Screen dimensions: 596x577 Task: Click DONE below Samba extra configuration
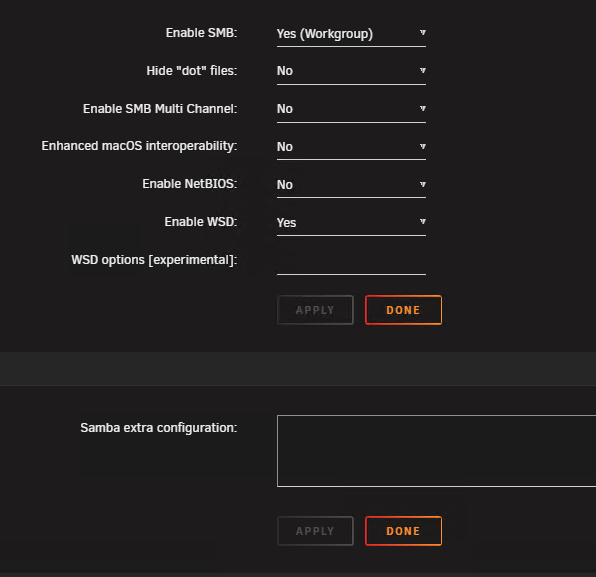[x=403, y=531]
